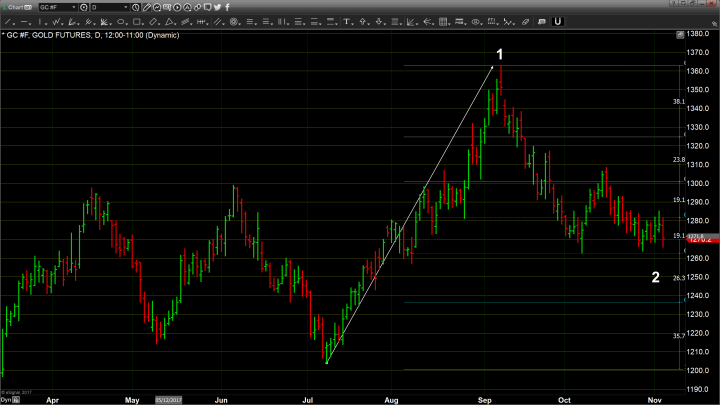
Task: Select the trendline drawing tool
Action: click(8, 21)
